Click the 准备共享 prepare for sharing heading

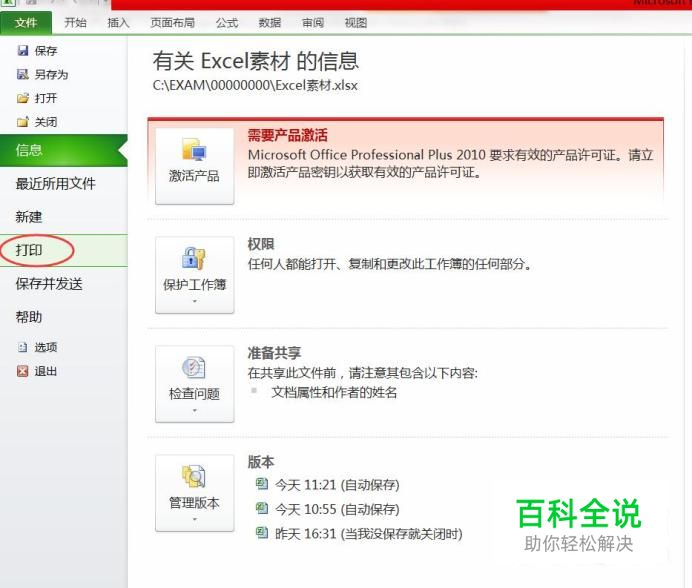[274, 353]
